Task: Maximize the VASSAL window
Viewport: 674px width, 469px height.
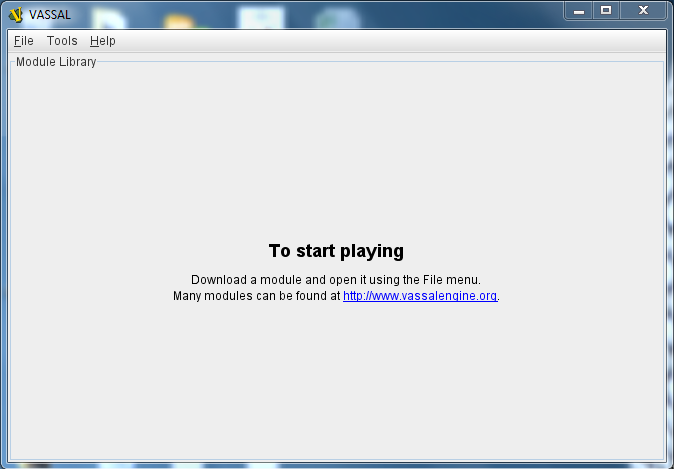Action: point(606,10)
